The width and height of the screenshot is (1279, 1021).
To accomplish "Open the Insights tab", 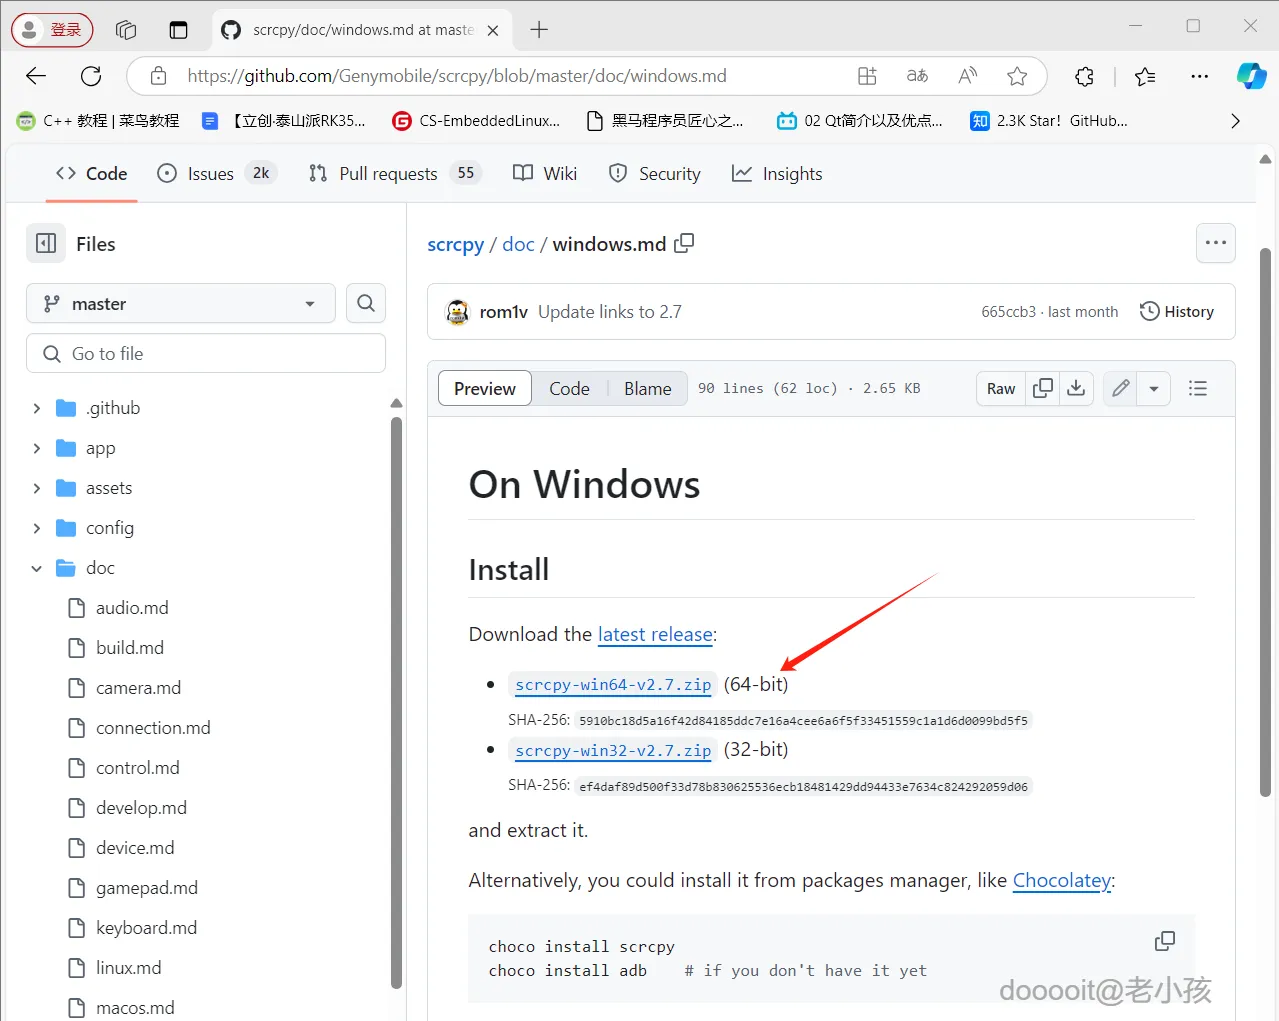I will coord(777,173).
